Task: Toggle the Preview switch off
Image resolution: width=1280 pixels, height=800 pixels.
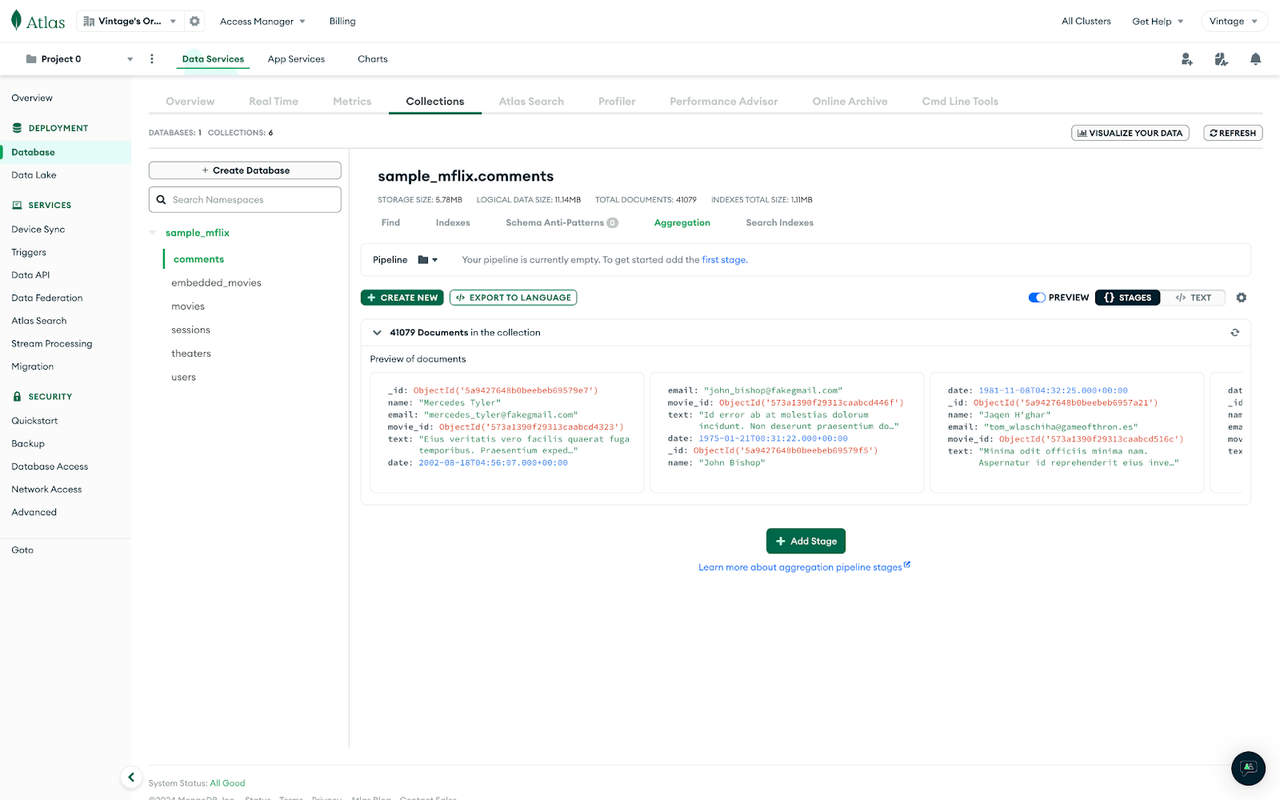Action: pyautogui.click(x=1037, y=297)
